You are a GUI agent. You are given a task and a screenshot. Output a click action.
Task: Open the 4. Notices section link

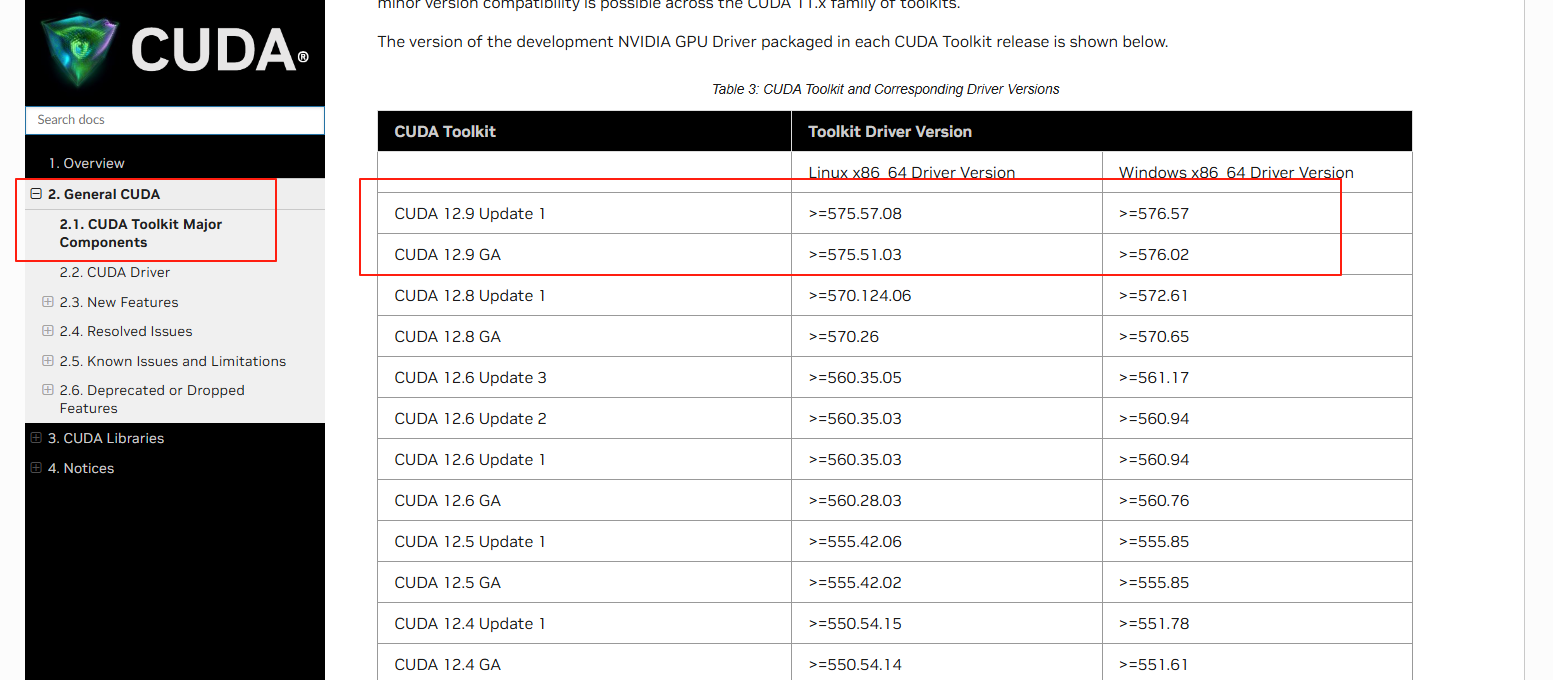81,468
